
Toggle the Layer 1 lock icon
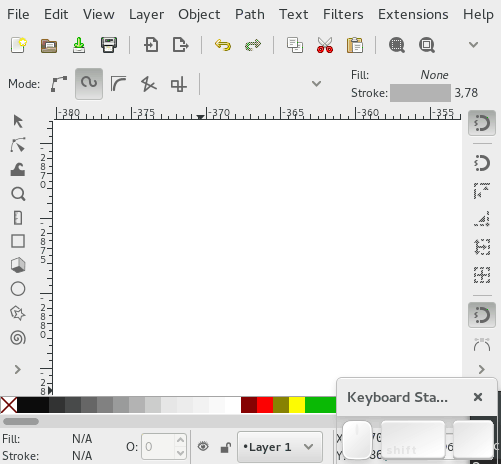(226, 447)
